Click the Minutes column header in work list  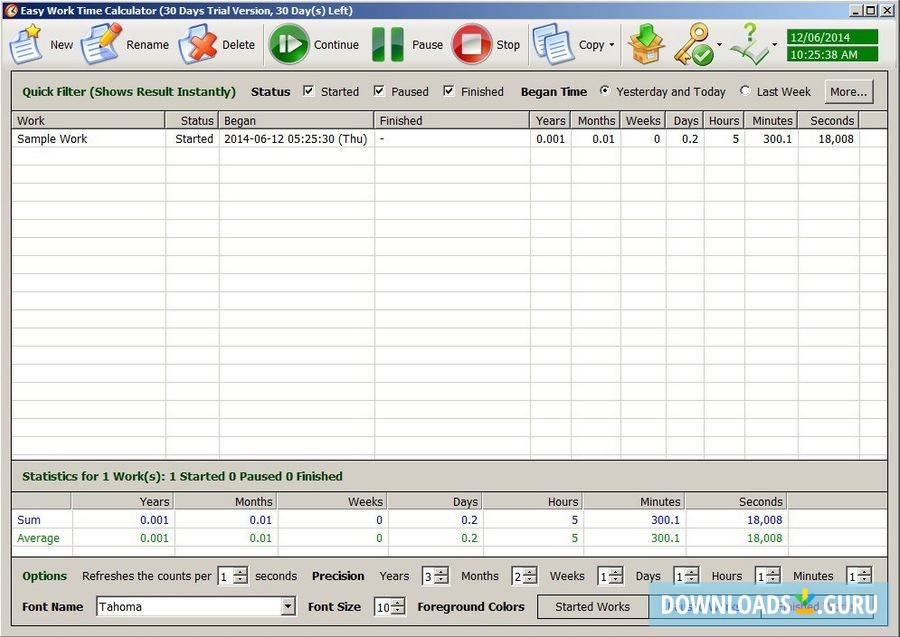coord(771,121)
